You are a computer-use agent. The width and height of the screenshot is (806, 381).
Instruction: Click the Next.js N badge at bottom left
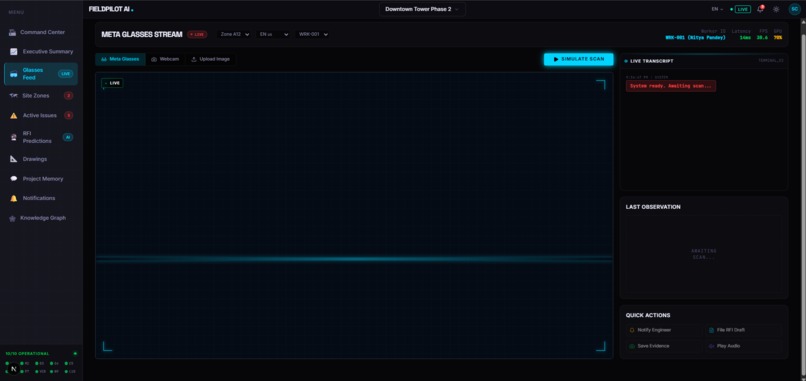coord(14,369)
